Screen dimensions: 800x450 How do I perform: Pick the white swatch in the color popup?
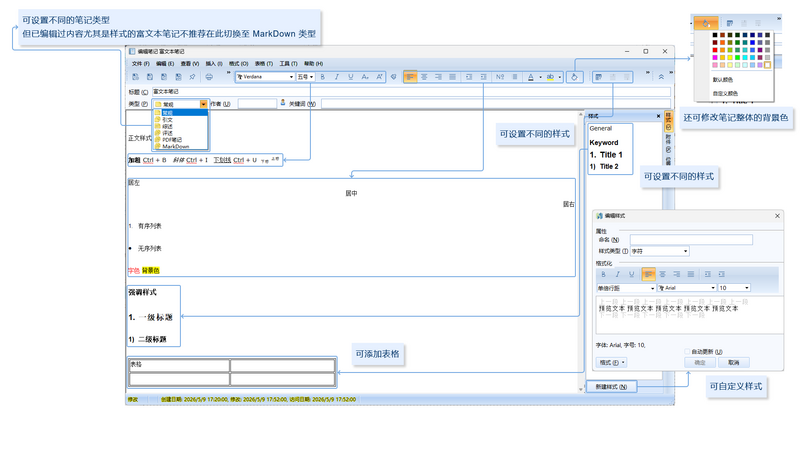767,65
